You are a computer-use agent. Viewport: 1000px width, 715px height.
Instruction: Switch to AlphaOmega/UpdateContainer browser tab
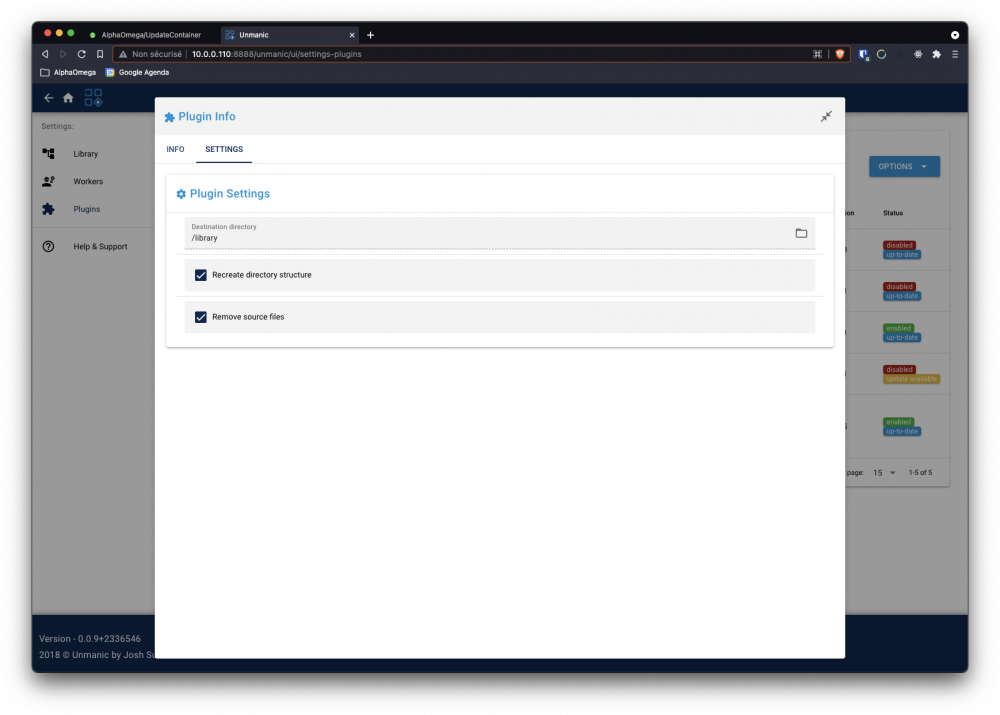pyautogui.click(x=151, y=35)
